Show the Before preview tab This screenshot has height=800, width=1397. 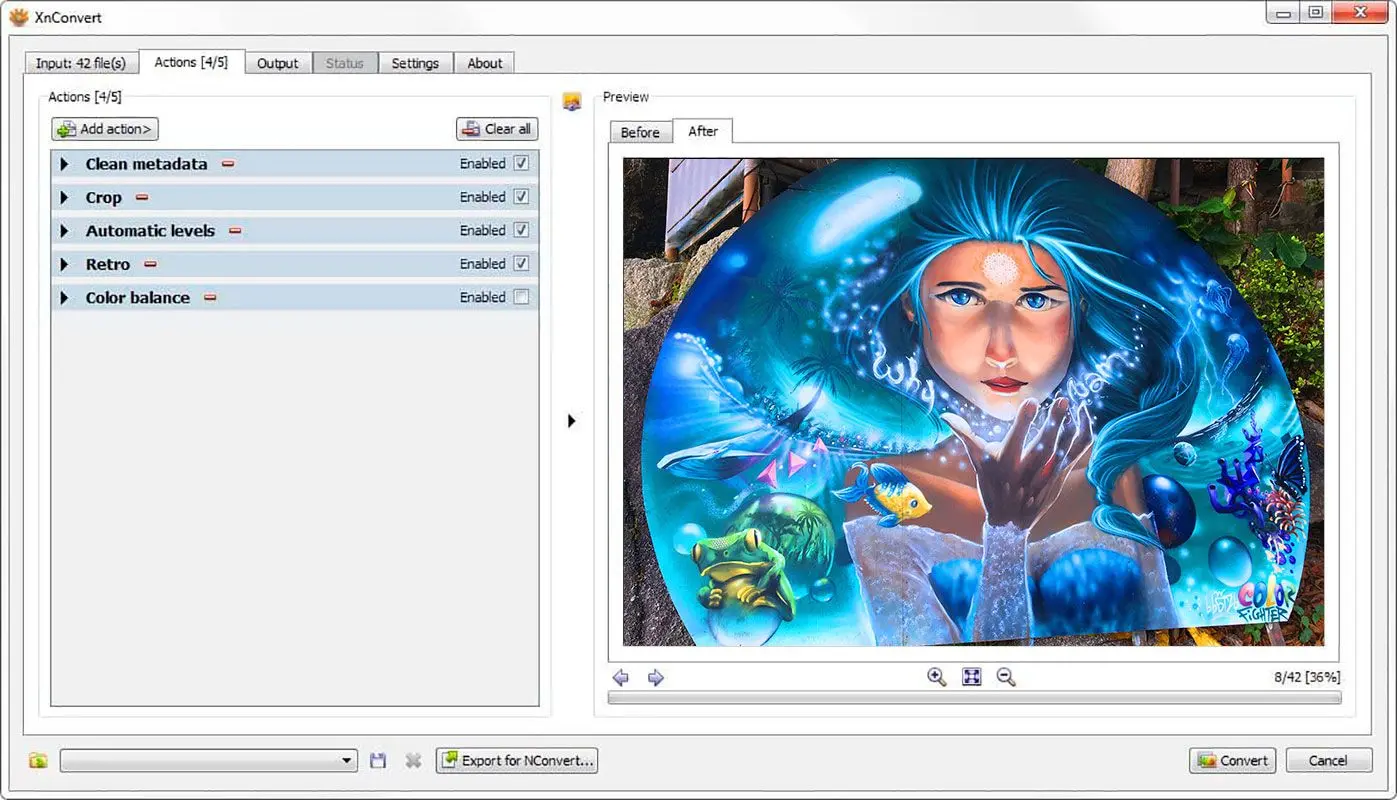(x=640, y=132)
